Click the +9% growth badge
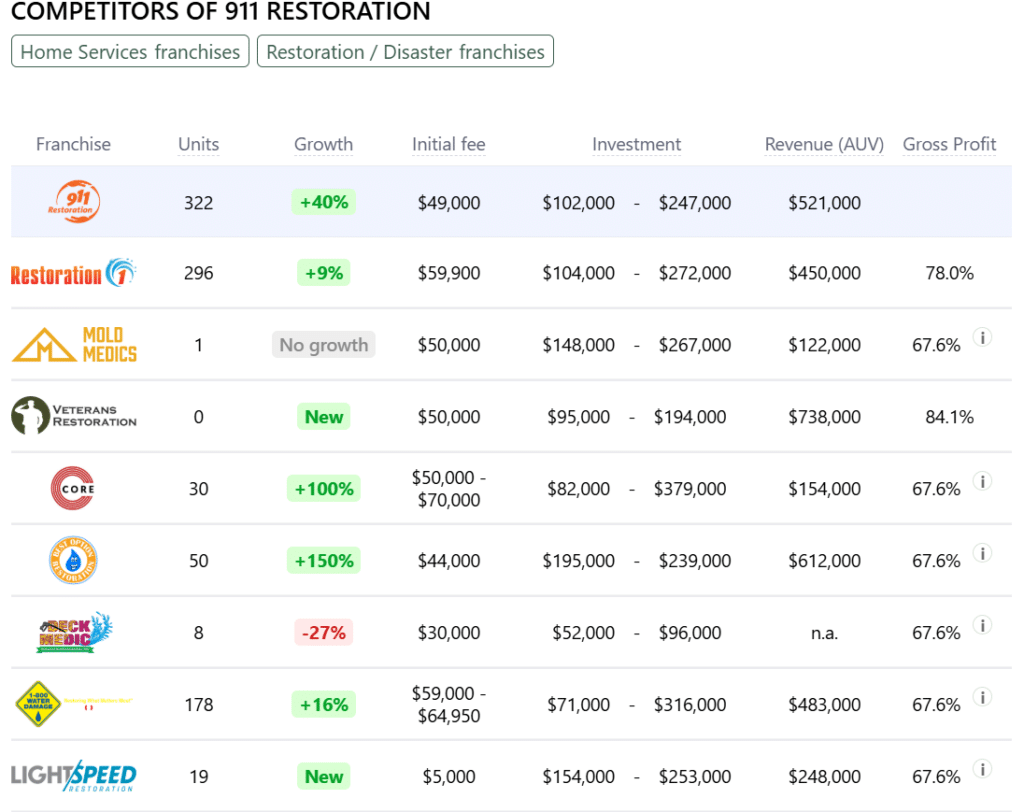1024x812 pixels. pyautogui.click(x=323, y=272)
